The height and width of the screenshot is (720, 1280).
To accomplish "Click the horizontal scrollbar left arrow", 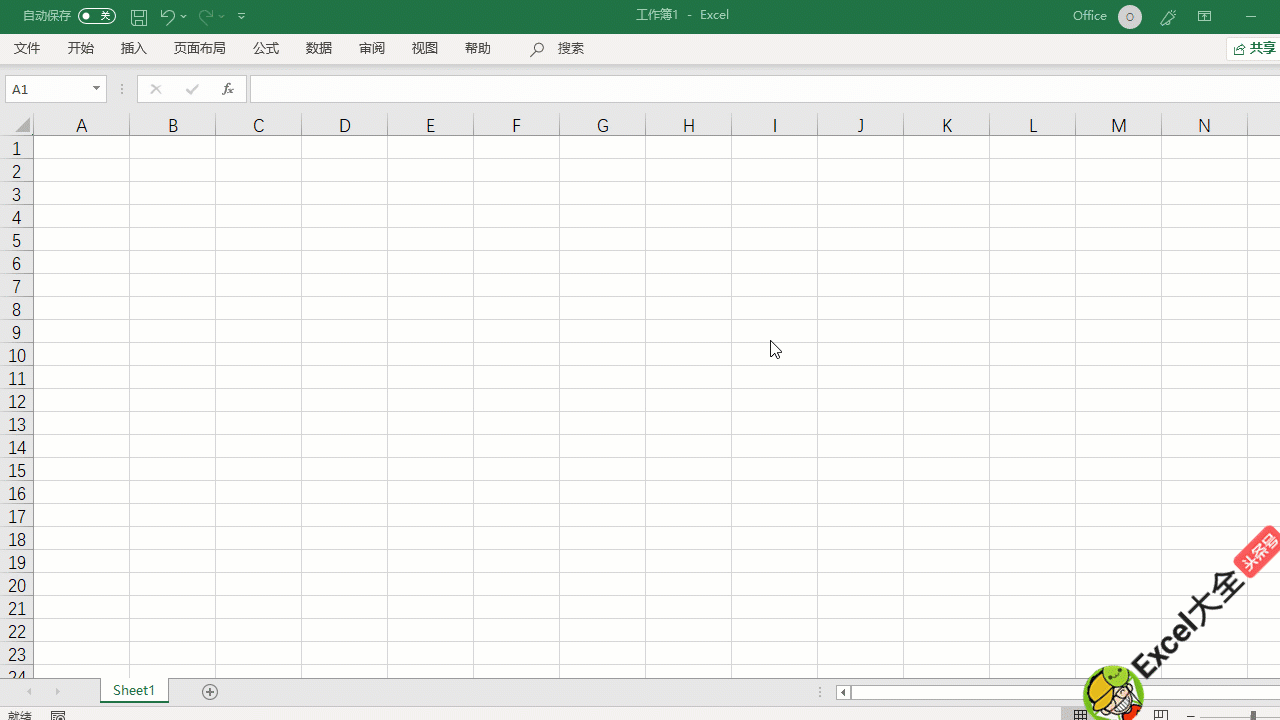I will pos(843,692).
